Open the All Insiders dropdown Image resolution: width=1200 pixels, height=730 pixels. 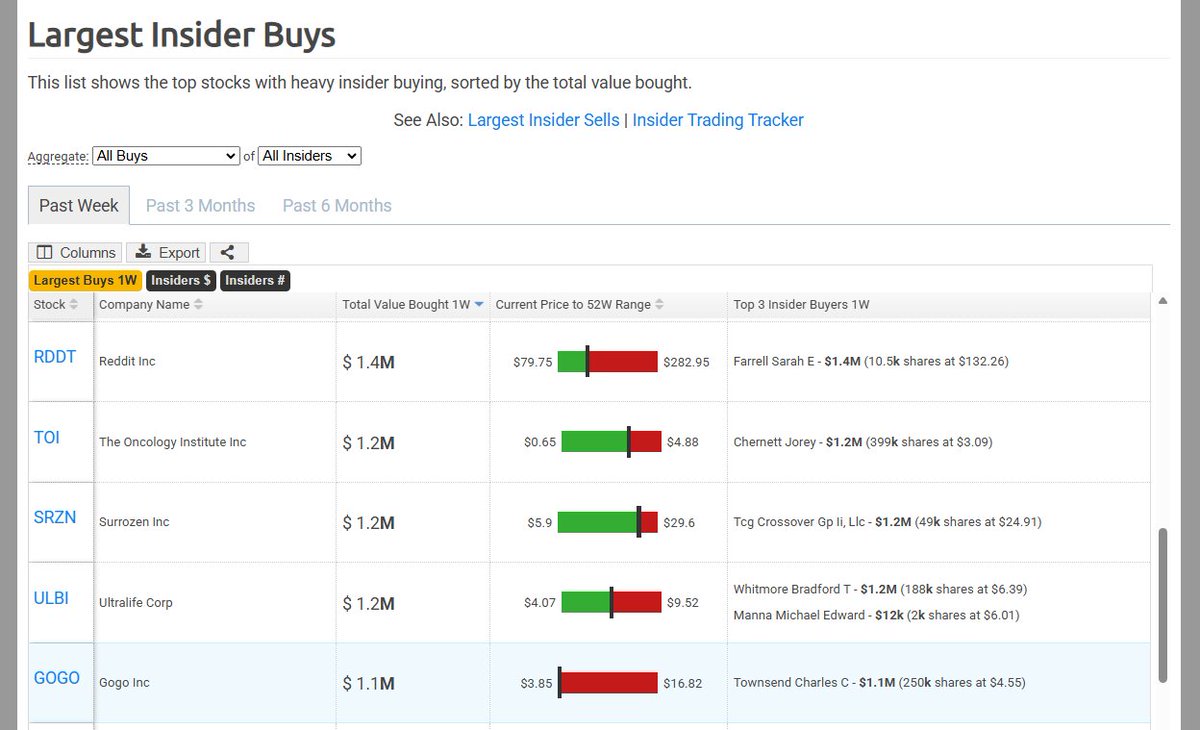(310, 156)
